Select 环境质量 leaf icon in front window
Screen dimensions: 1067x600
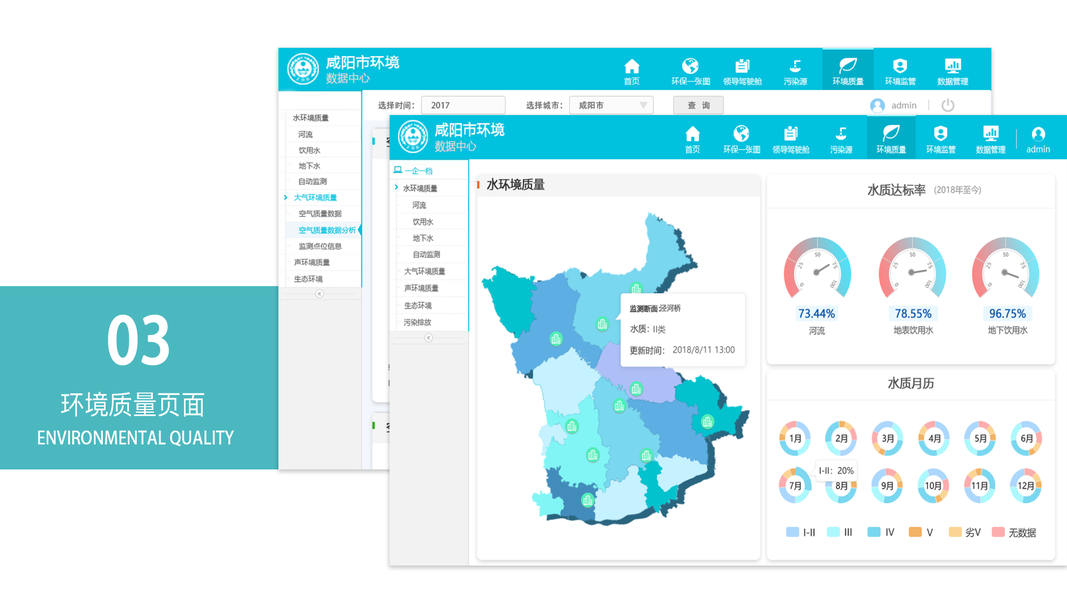pos(891,133)
